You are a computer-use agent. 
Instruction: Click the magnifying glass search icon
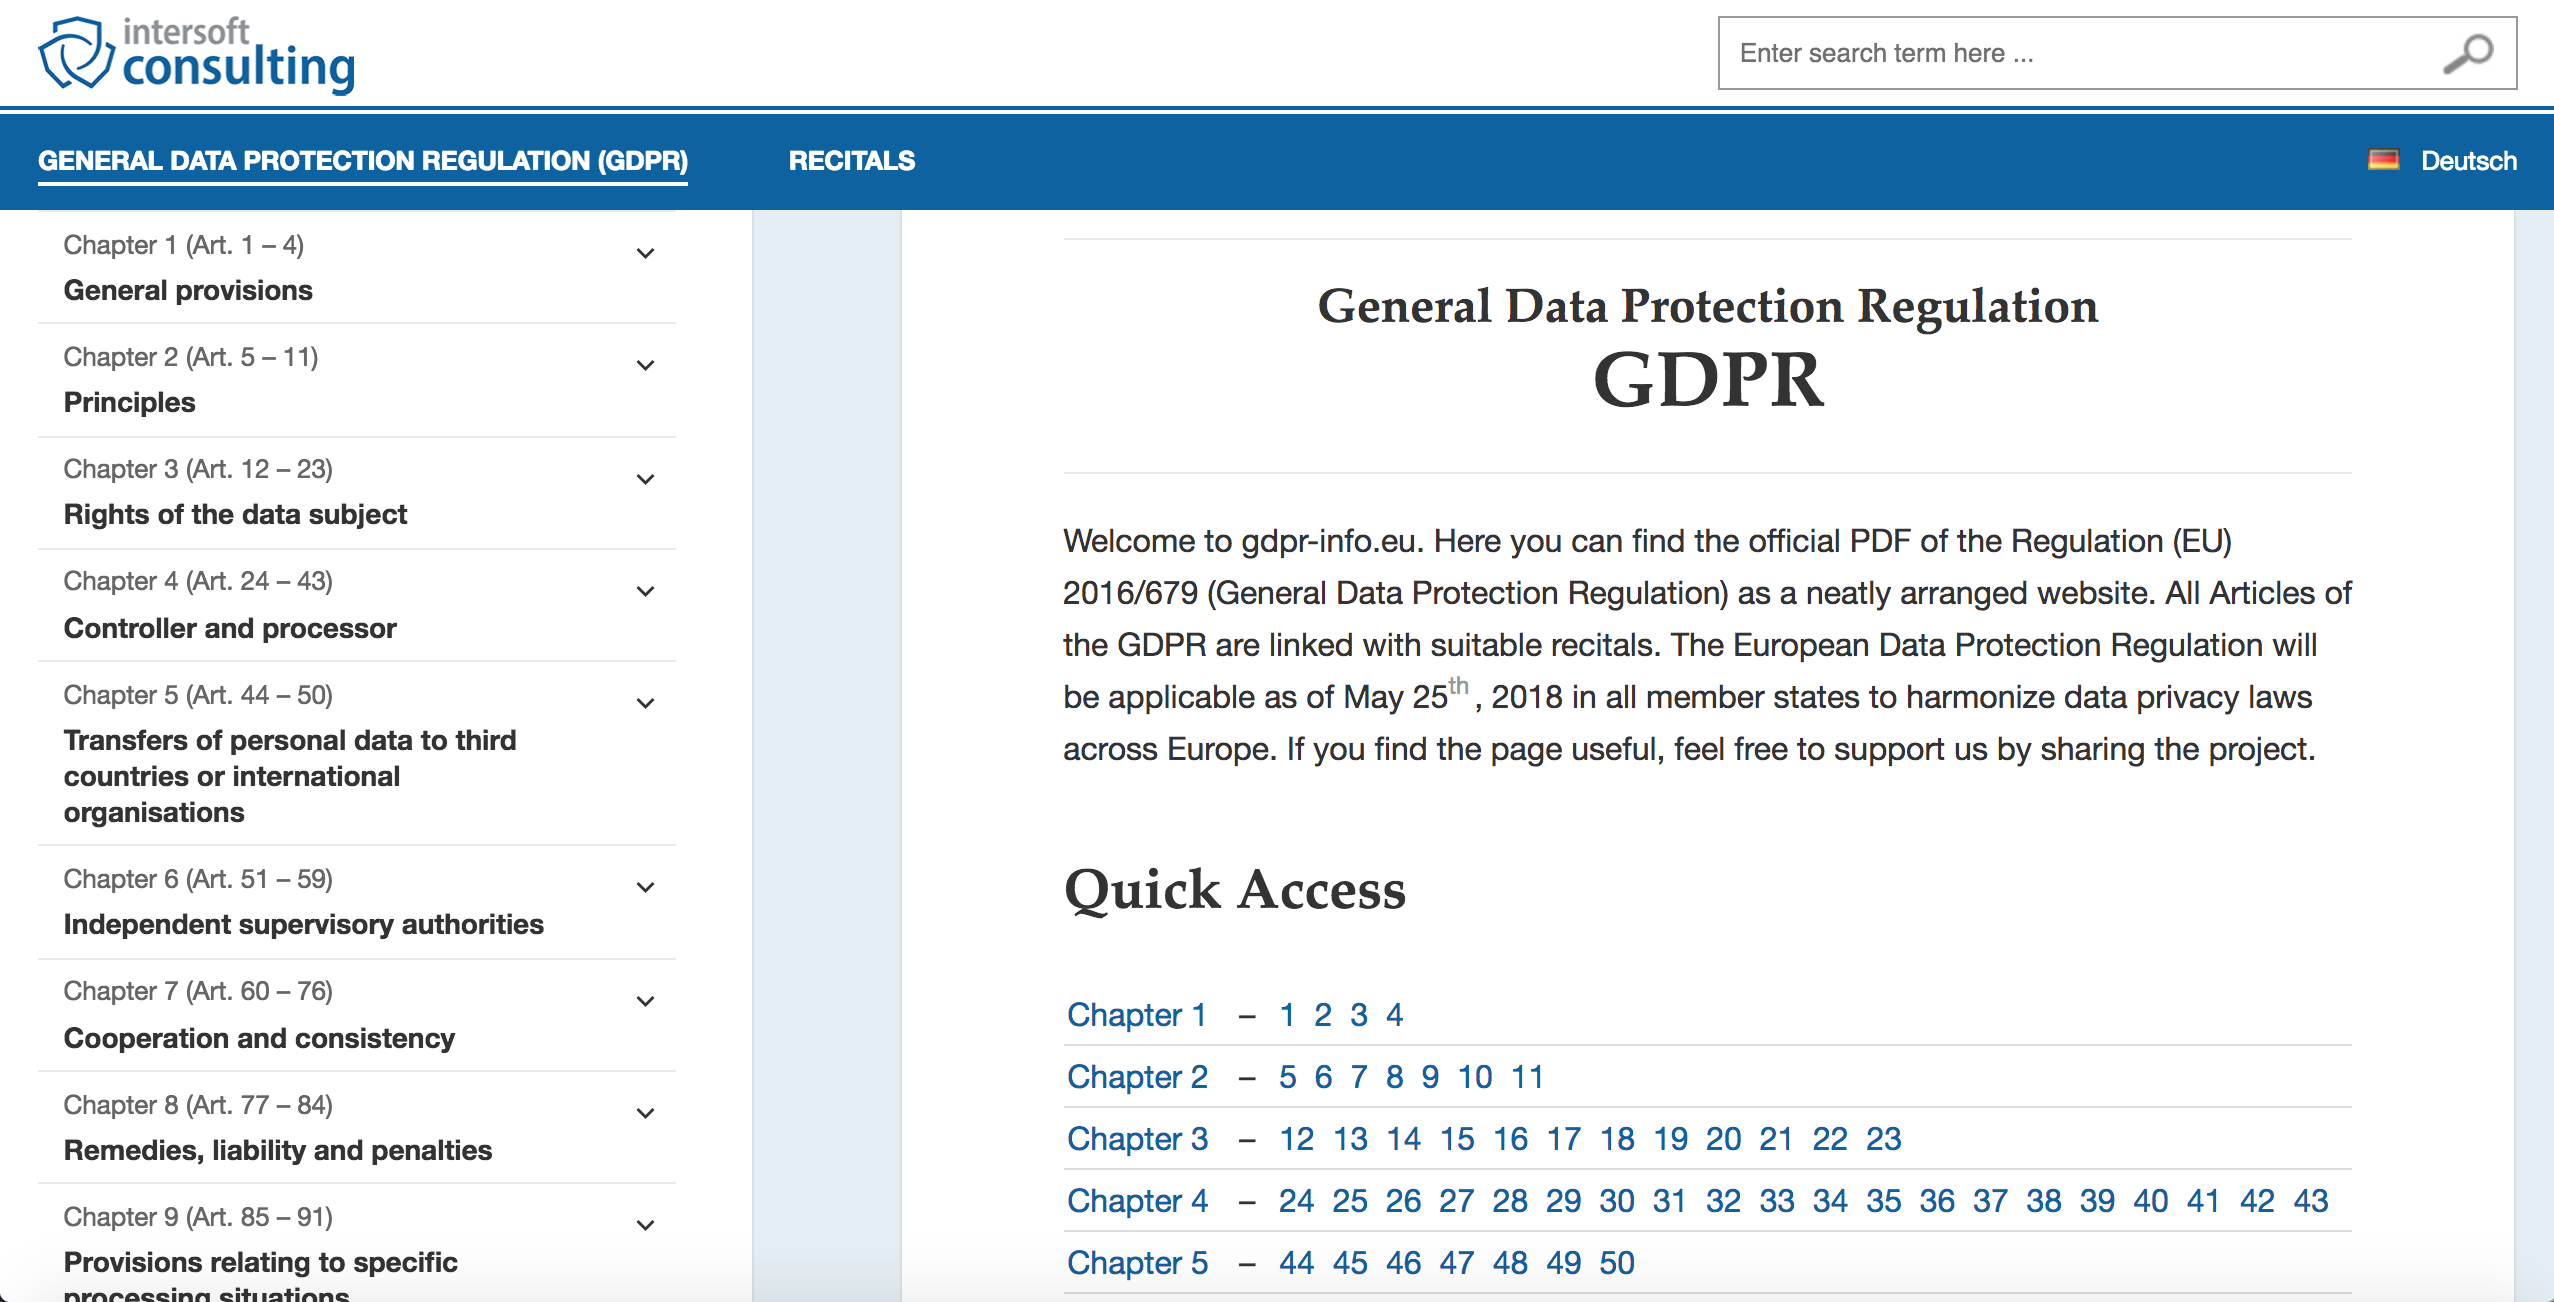(2468, 54)
